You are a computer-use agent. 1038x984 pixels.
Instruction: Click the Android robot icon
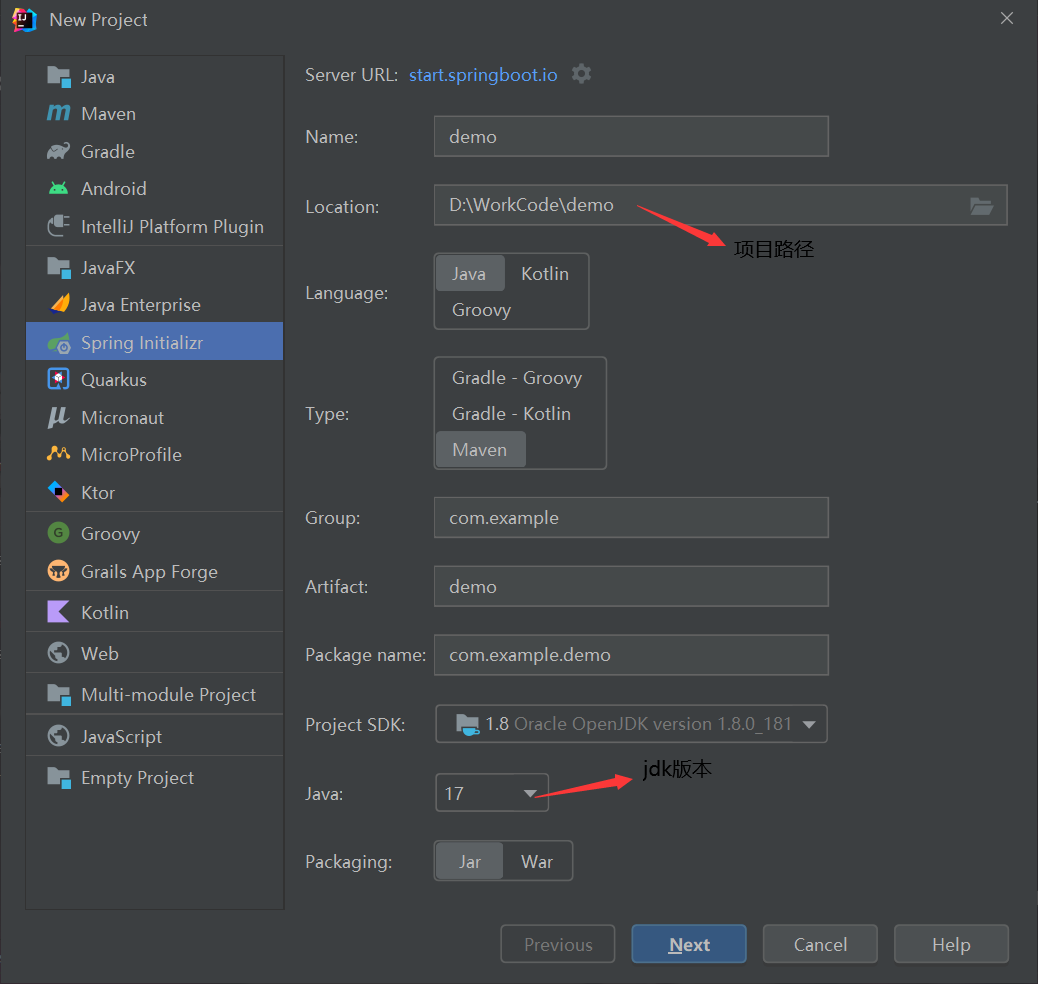[59, 189]
